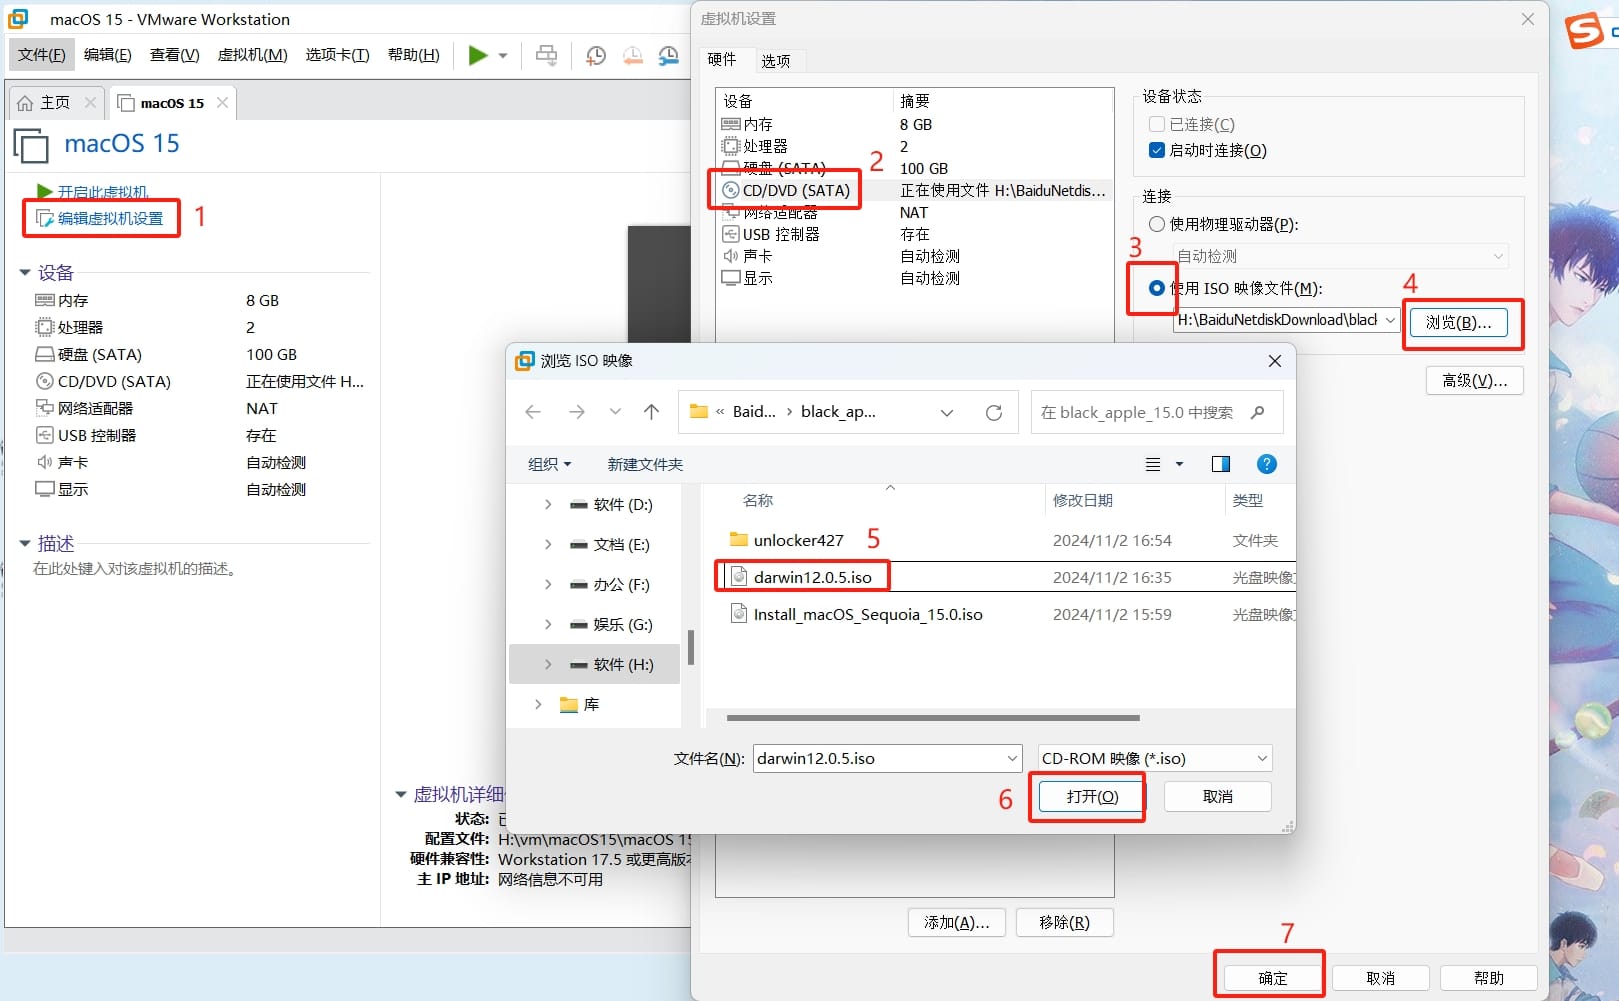Click the search magnifier icon
This screenshot has width=1619, height=1001.
1258,412
